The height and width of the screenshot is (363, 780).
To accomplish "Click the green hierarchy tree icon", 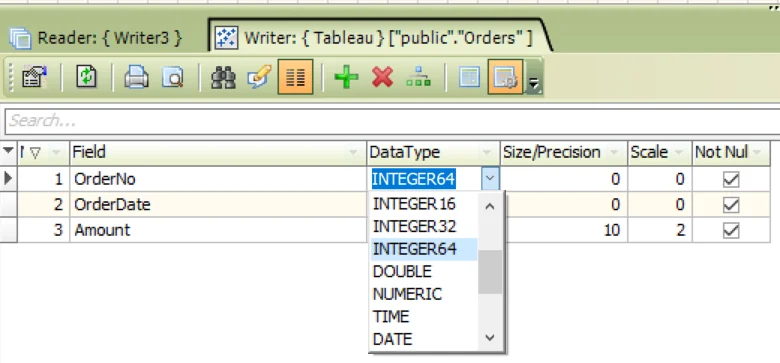I will (x=418, y=77).
